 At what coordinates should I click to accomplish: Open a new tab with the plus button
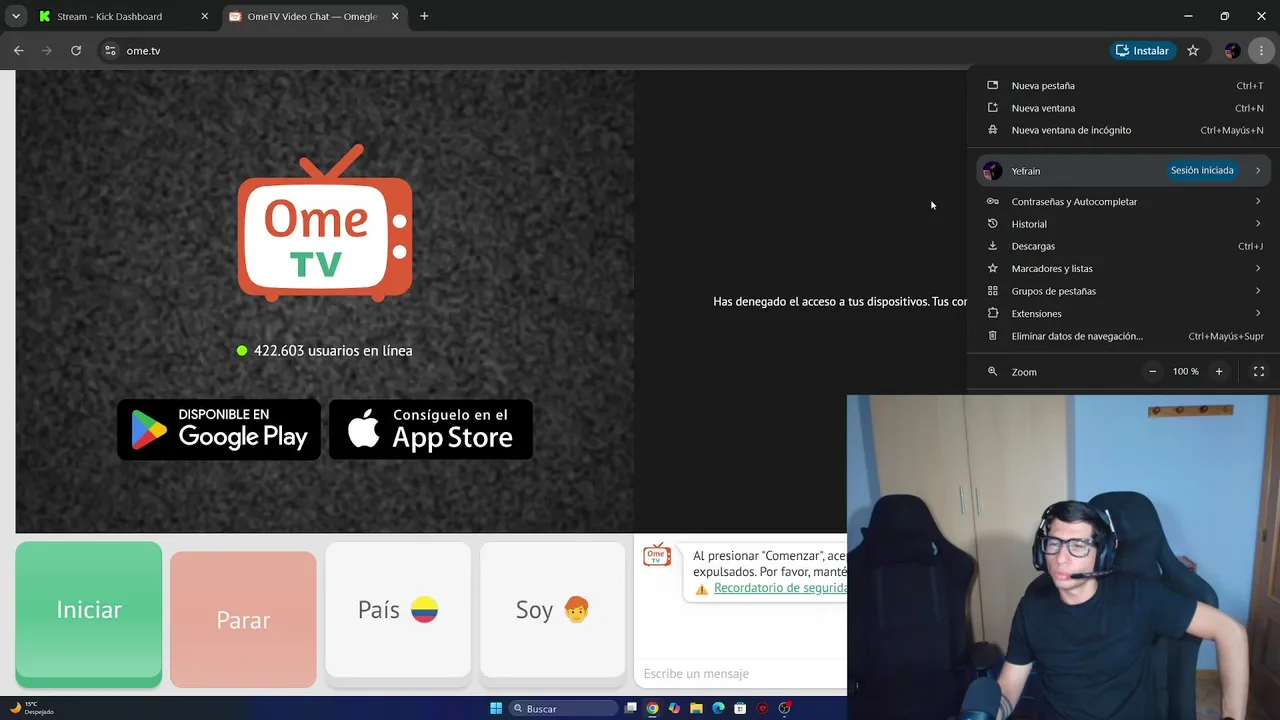coord(424,16)
